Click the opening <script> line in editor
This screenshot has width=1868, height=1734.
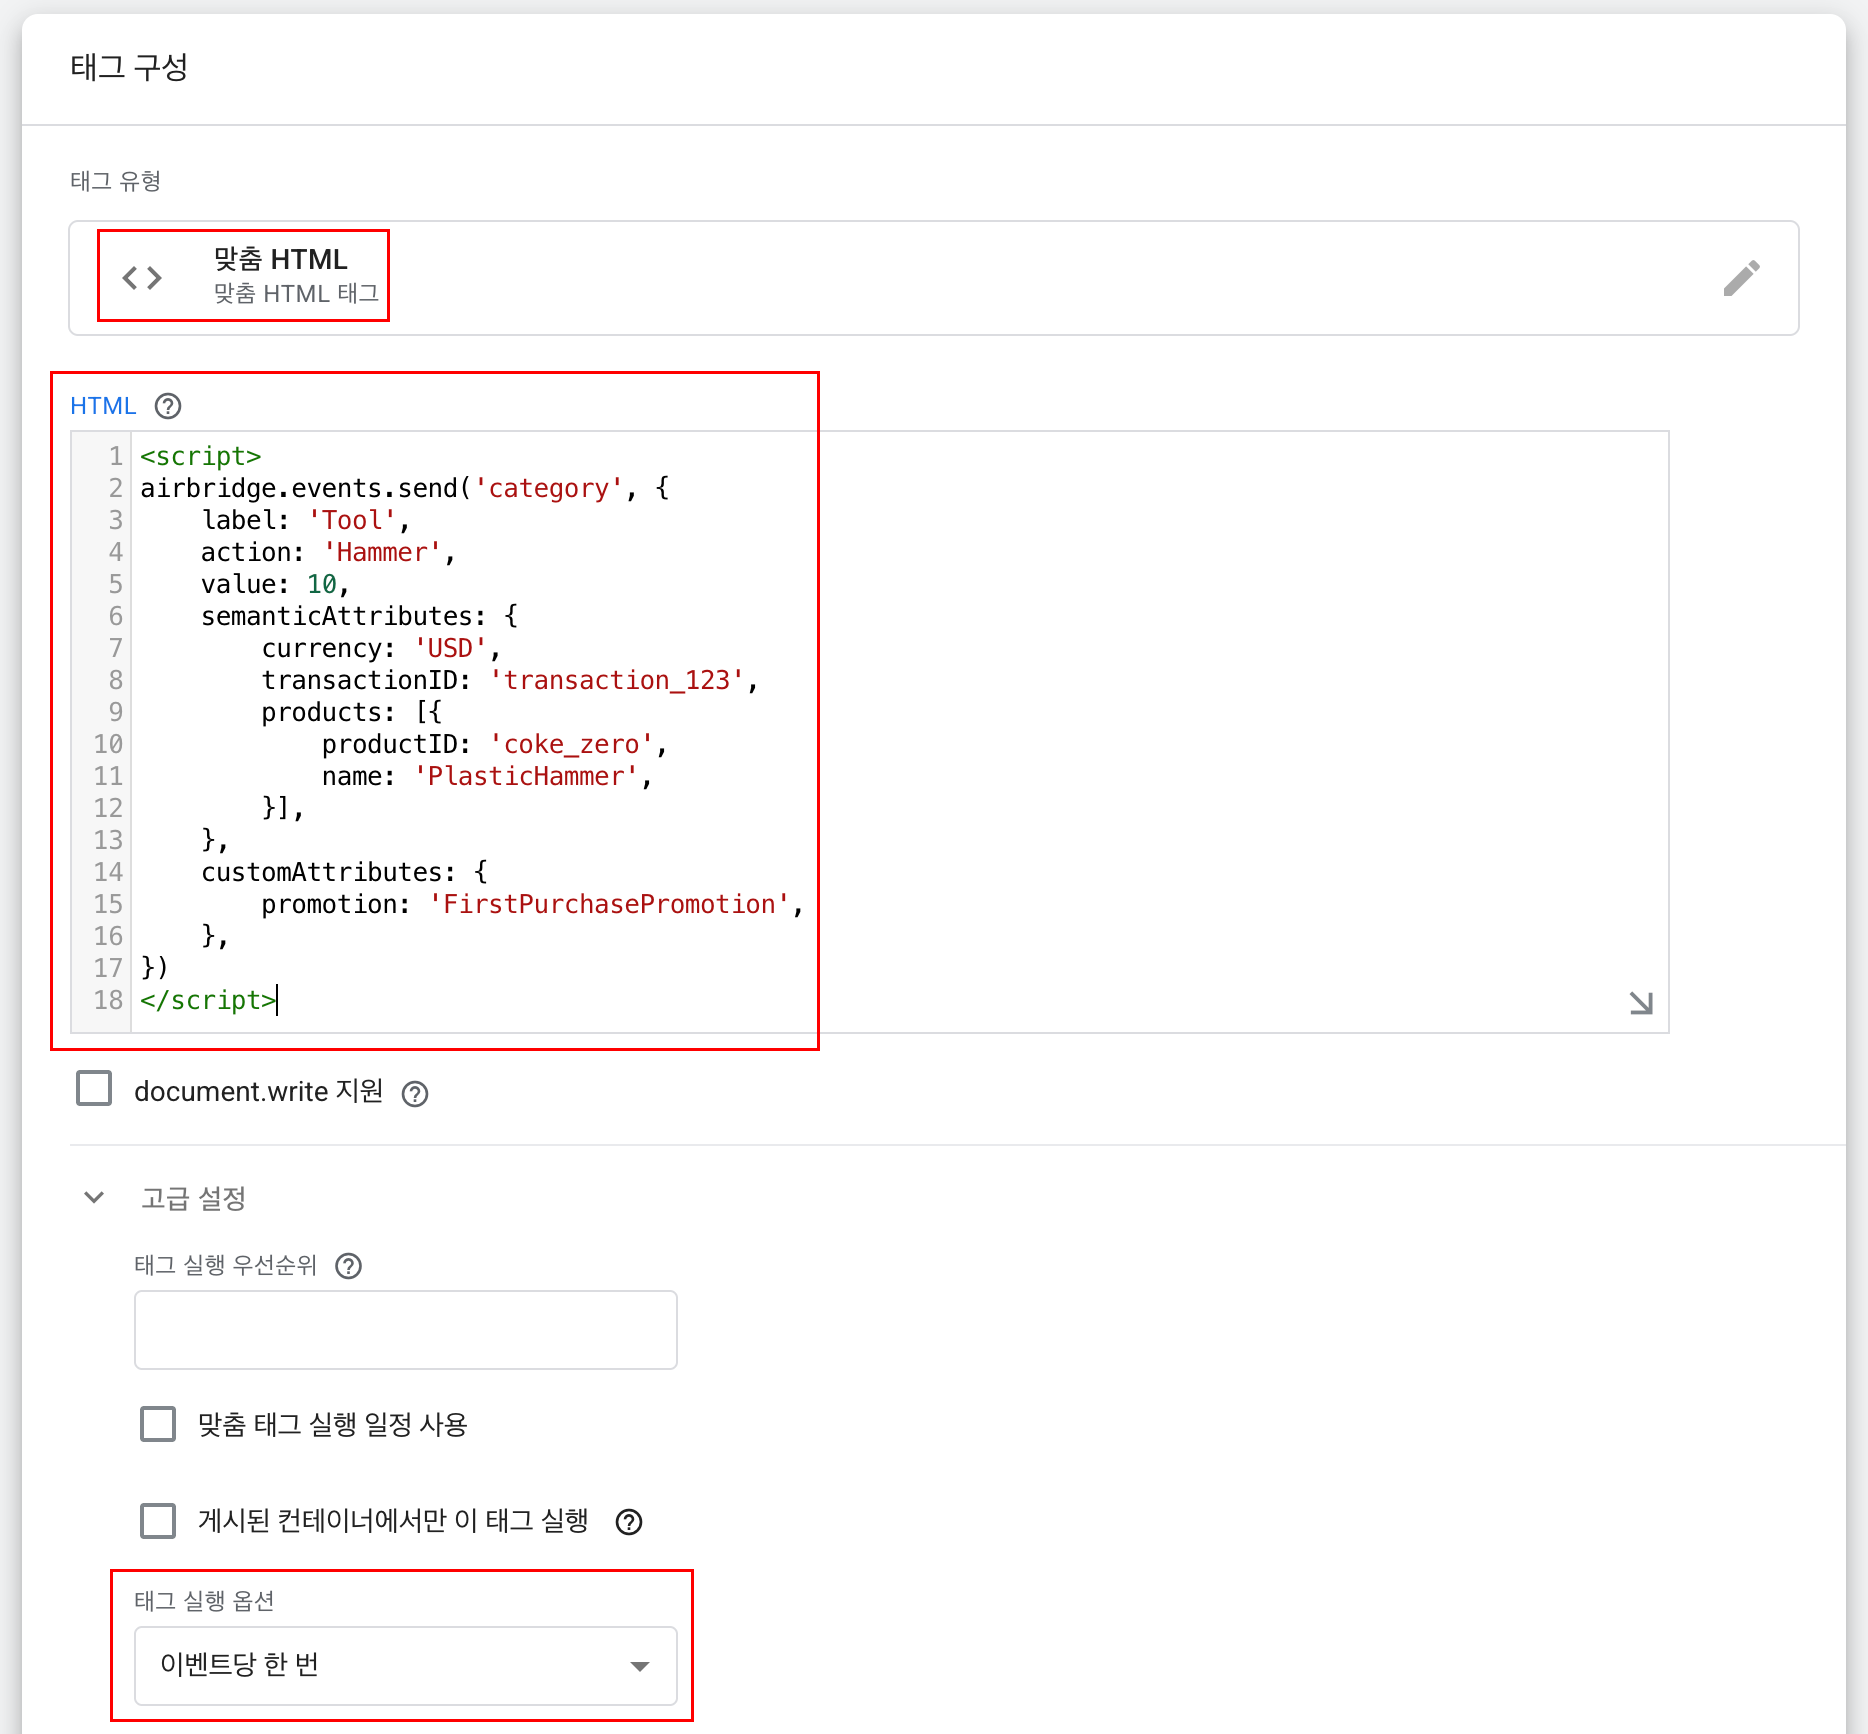(x=200, y=456)
